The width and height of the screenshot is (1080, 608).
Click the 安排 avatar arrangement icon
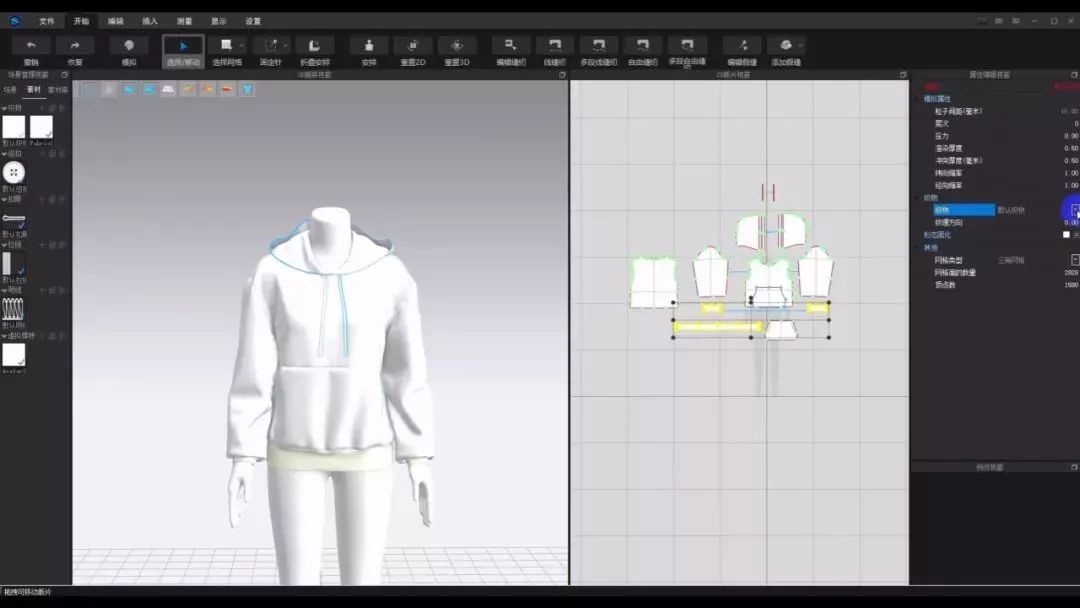pos(369,46)
